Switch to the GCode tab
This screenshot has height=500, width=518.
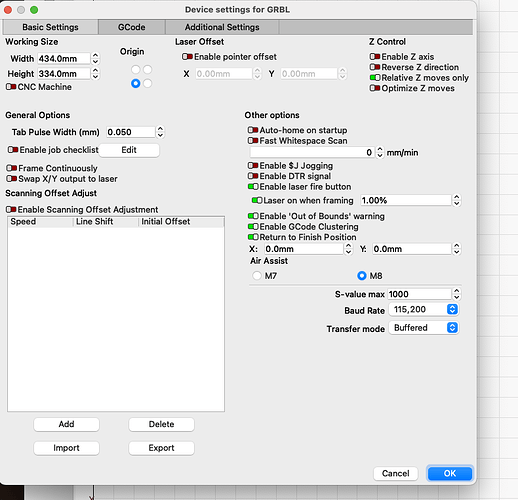[132, 27]
